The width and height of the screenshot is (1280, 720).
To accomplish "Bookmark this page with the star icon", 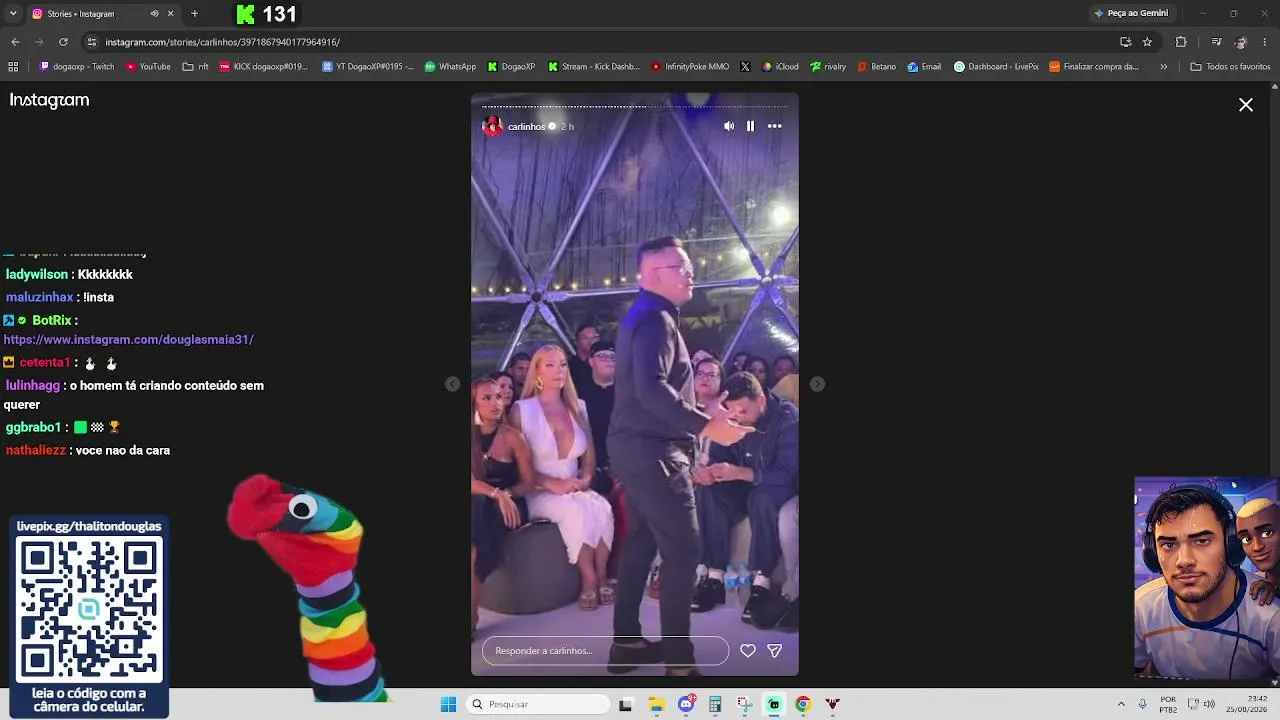I will coord(1147,42).
